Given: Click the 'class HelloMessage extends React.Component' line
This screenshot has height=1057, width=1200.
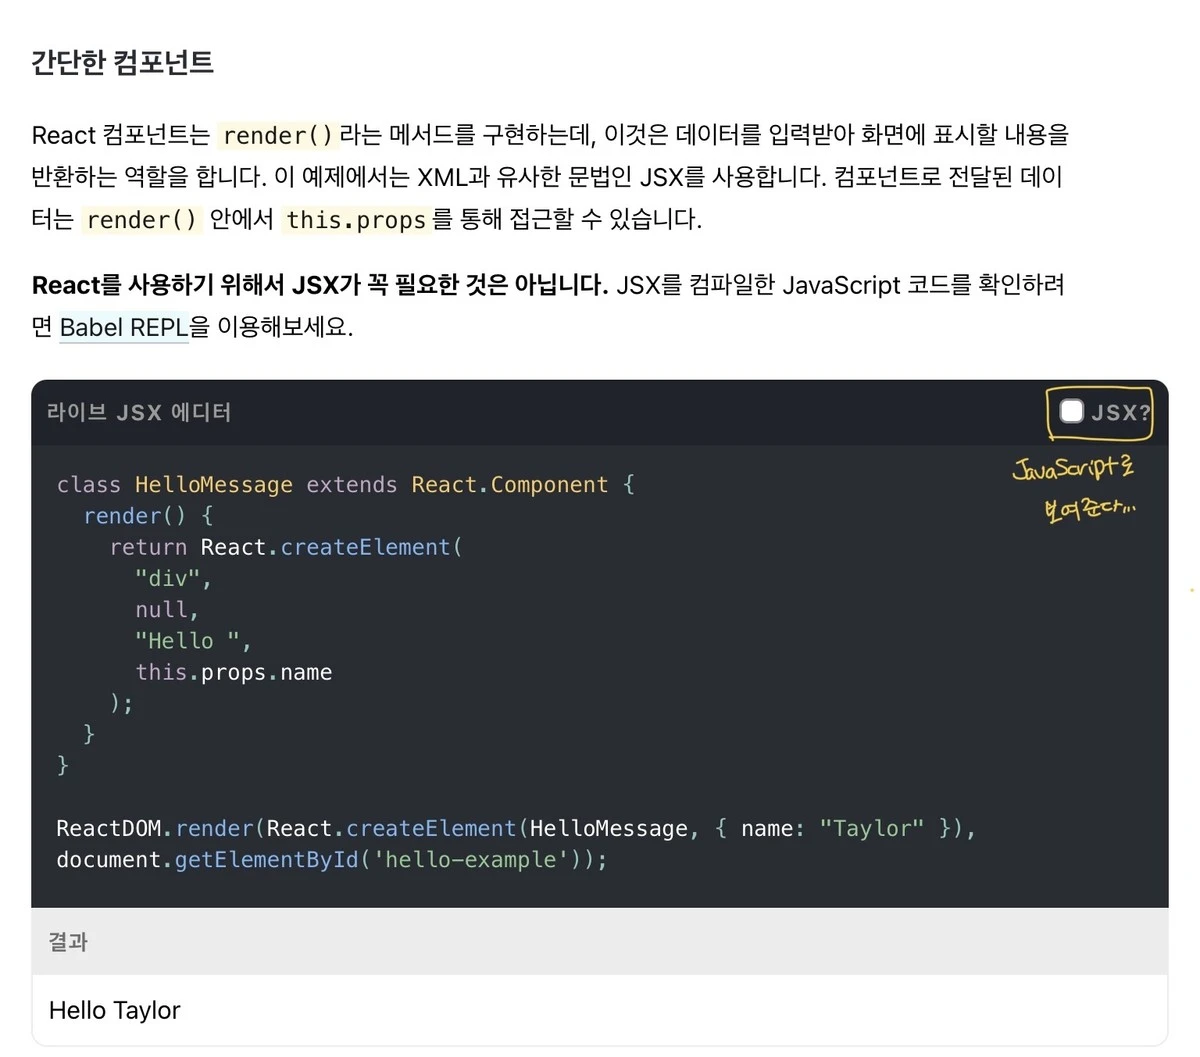Looking at the screenshot, I should coord(345,485).
